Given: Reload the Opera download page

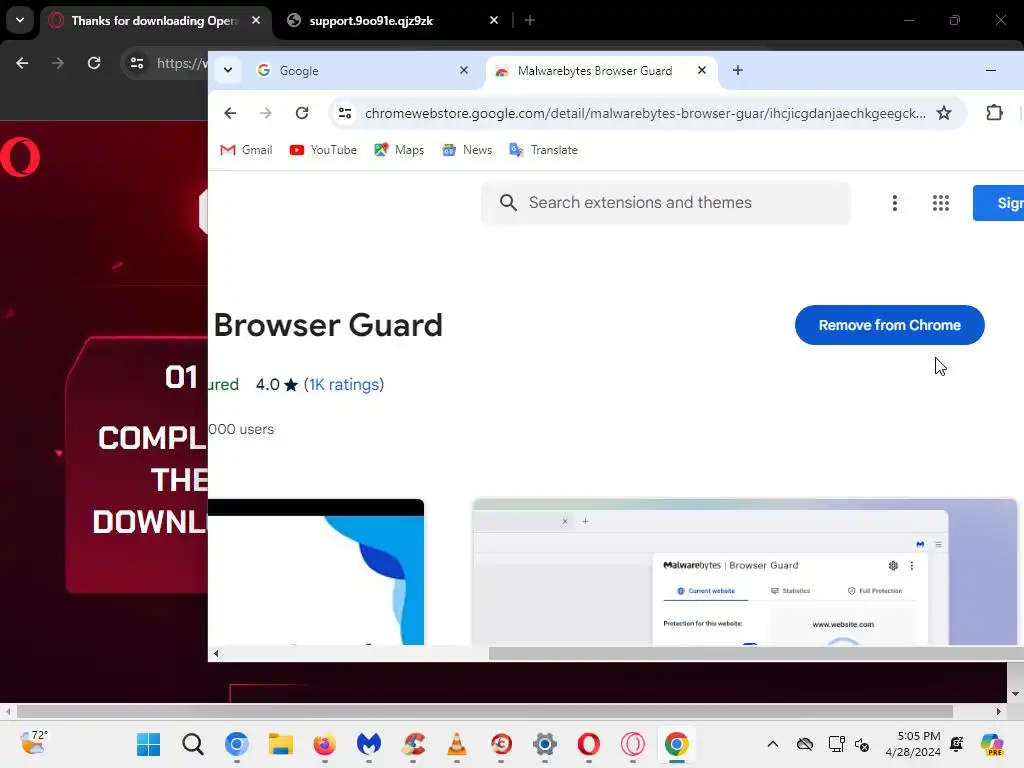Looking at the screenshot, I should (94, 63).
